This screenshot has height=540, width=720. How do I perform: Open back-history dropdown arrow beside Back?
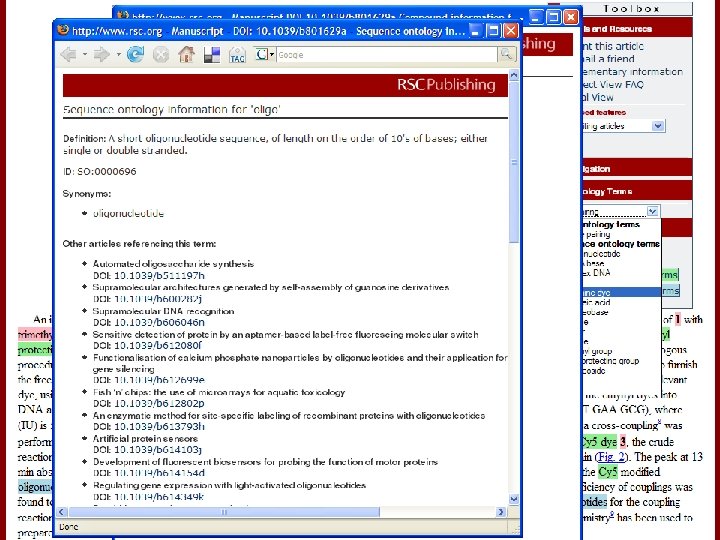point(85,55)
